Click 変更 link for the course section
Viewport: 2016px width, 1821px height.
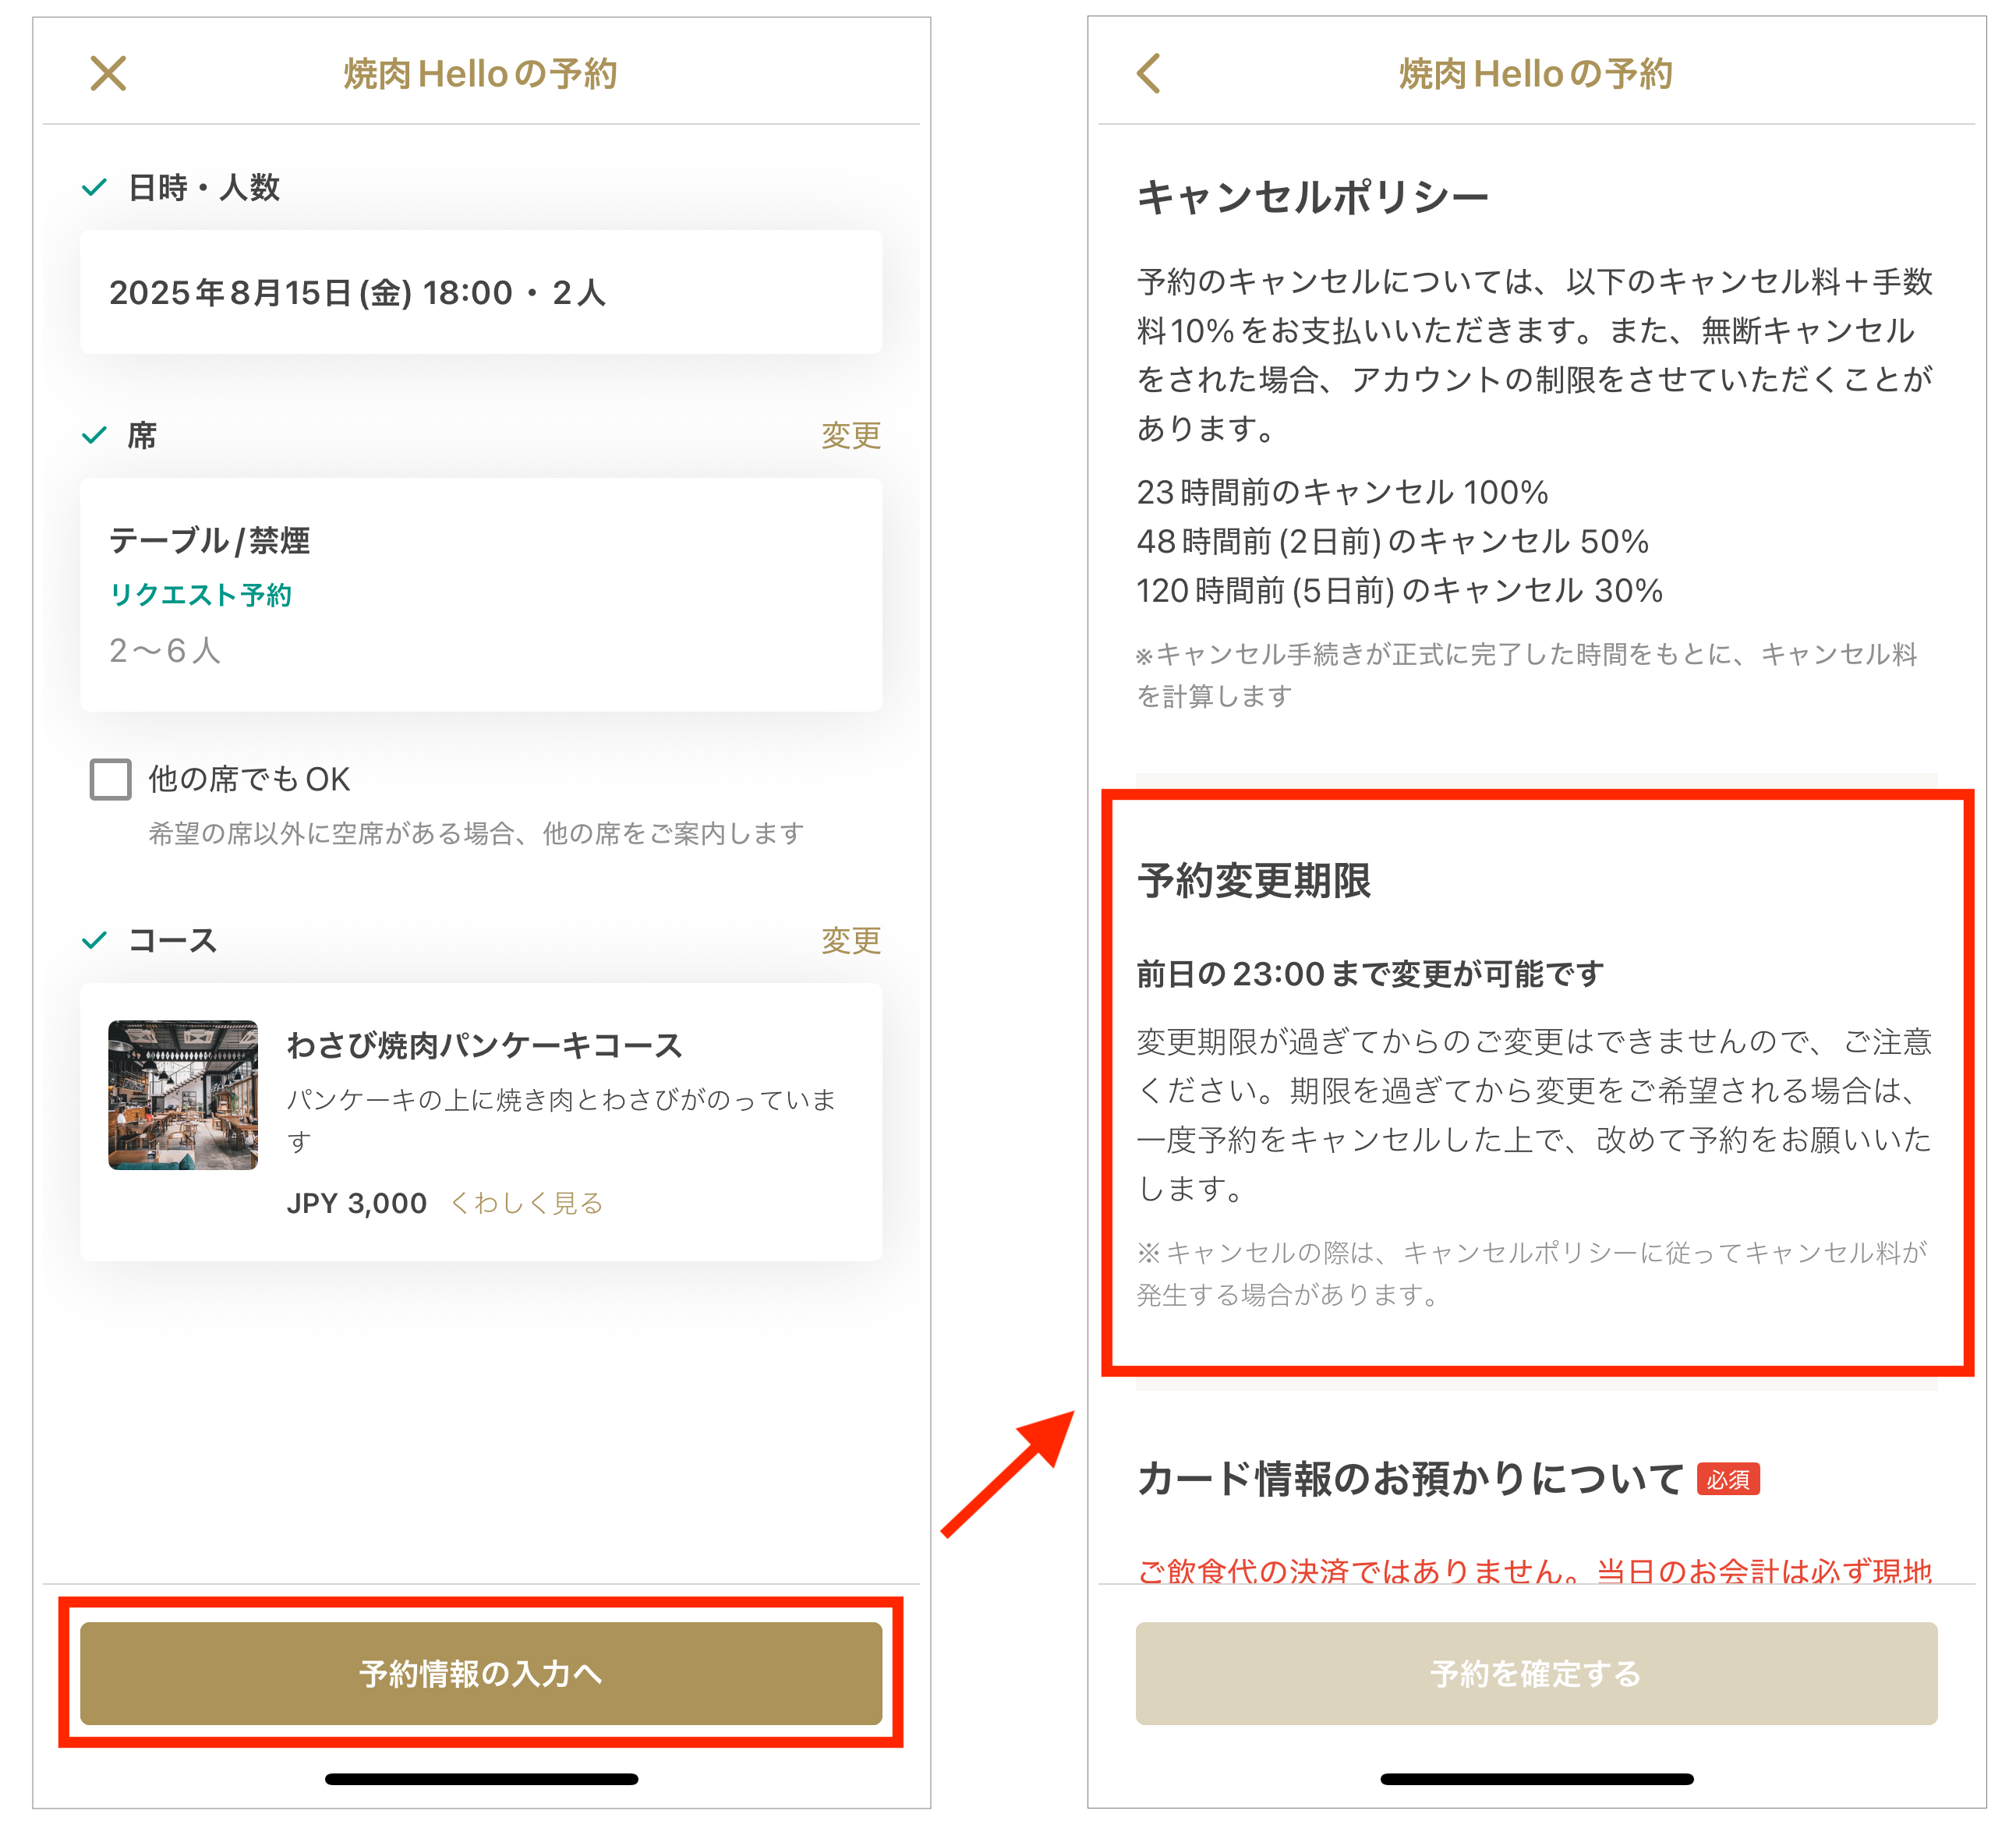click(850, 940)
